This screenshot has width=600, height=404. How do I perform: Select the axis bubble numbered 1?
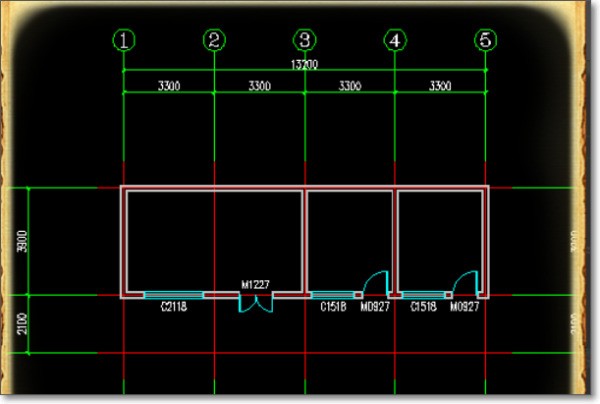coord(124,40)
